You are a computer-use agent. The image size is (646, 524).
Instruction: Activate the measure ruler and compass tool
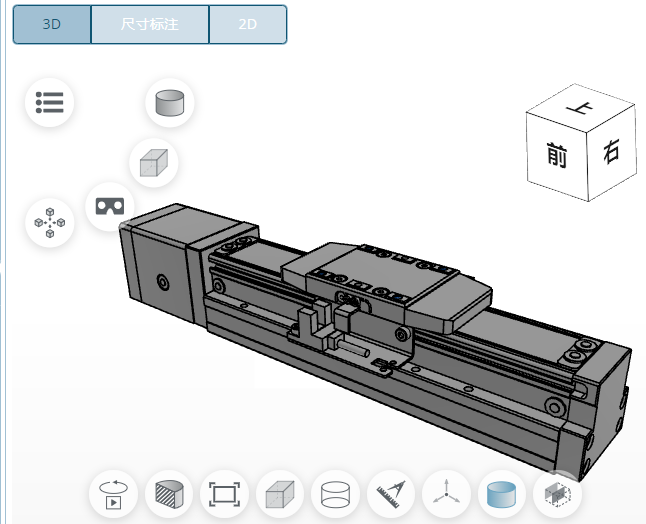pos(391,494)
